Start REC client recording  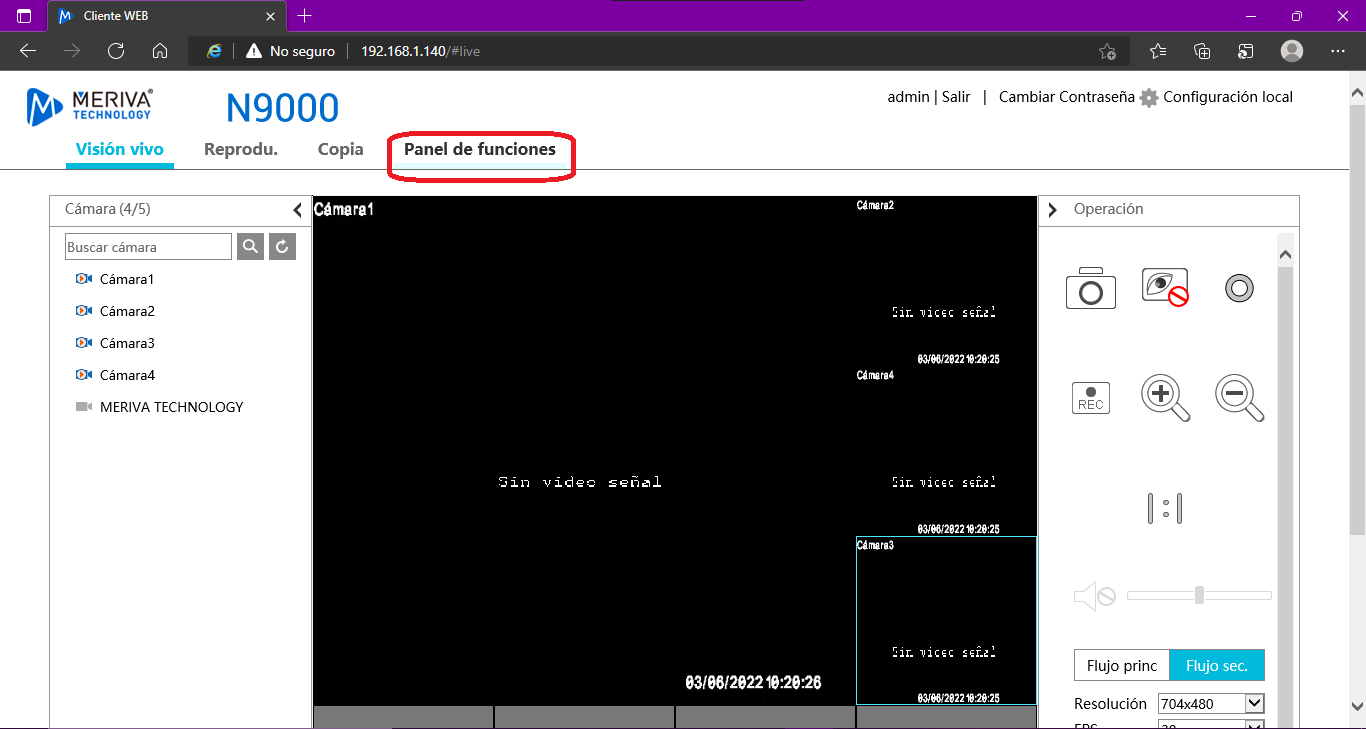[x=1090, y=397]
